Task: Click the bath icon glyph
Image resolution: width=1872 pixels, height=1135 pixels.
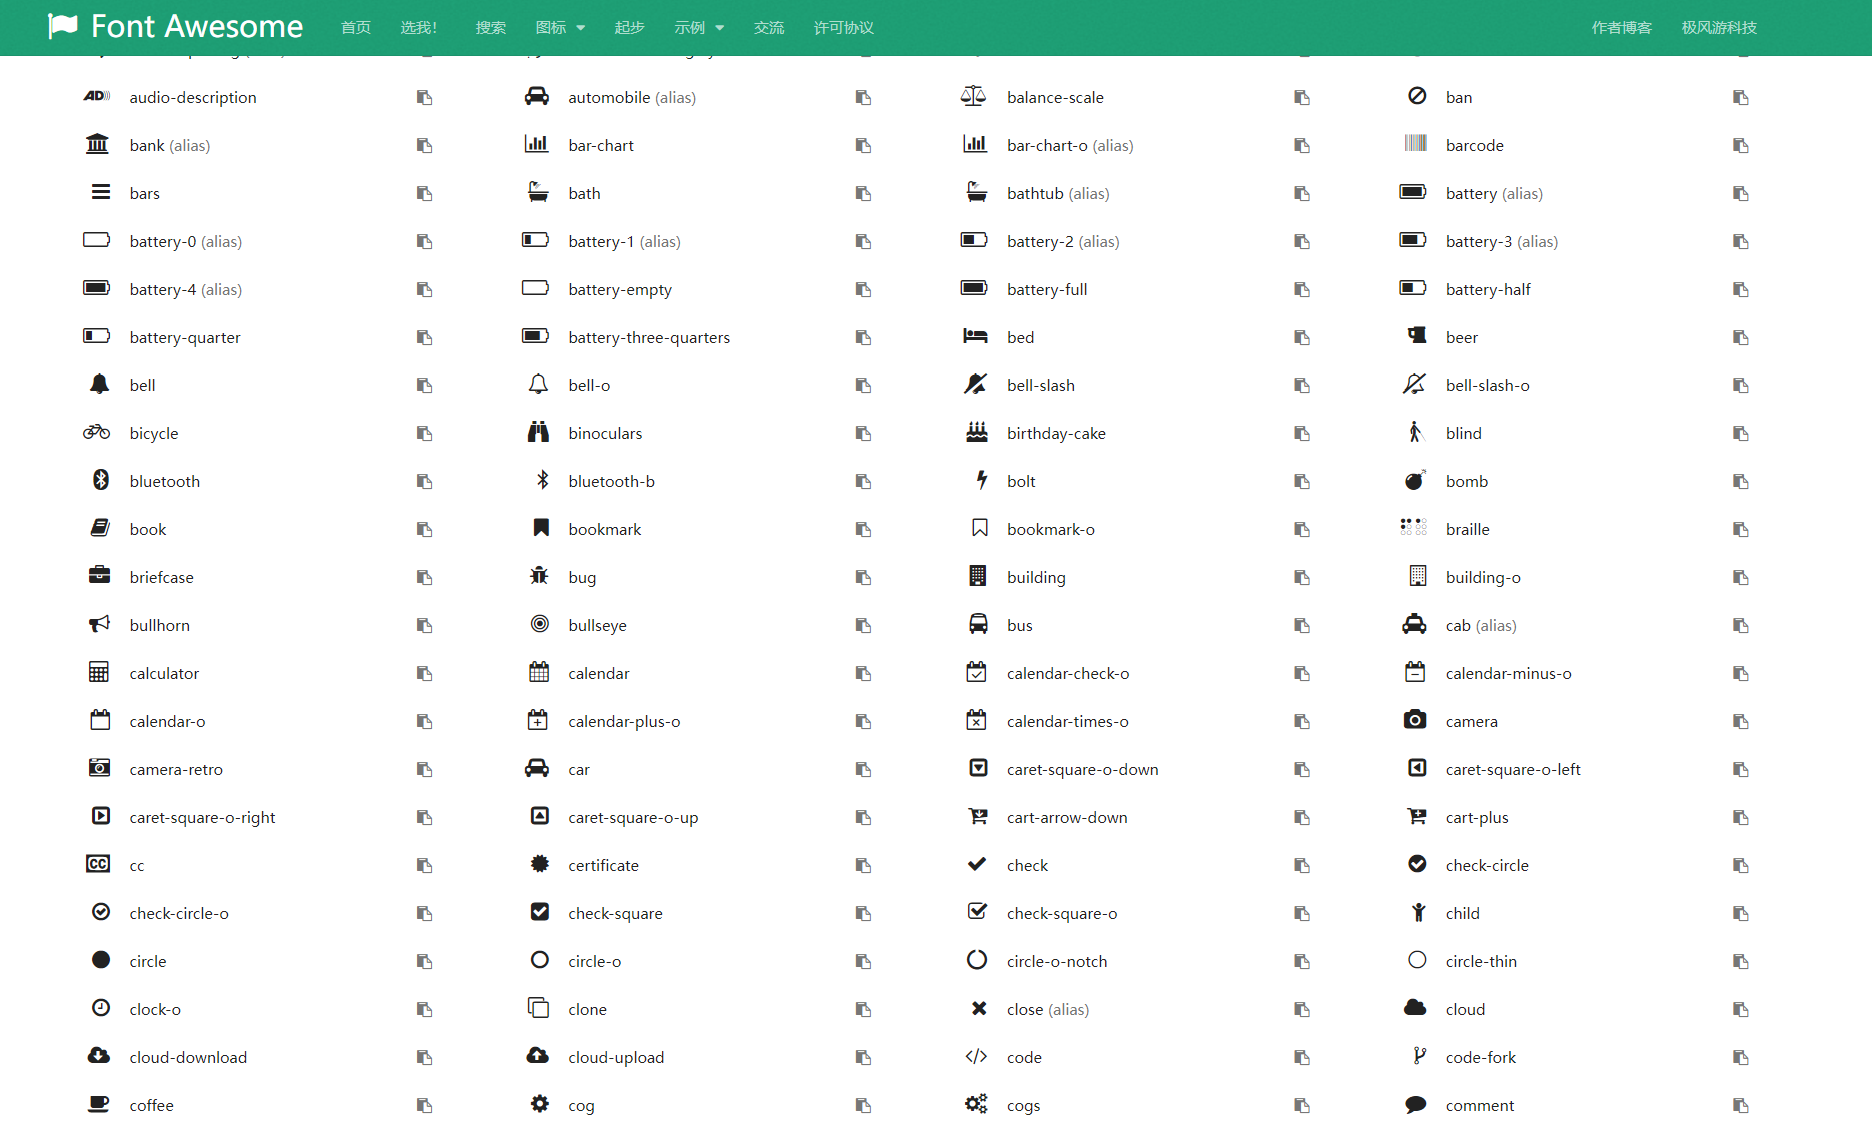Action: click(538, 192)
